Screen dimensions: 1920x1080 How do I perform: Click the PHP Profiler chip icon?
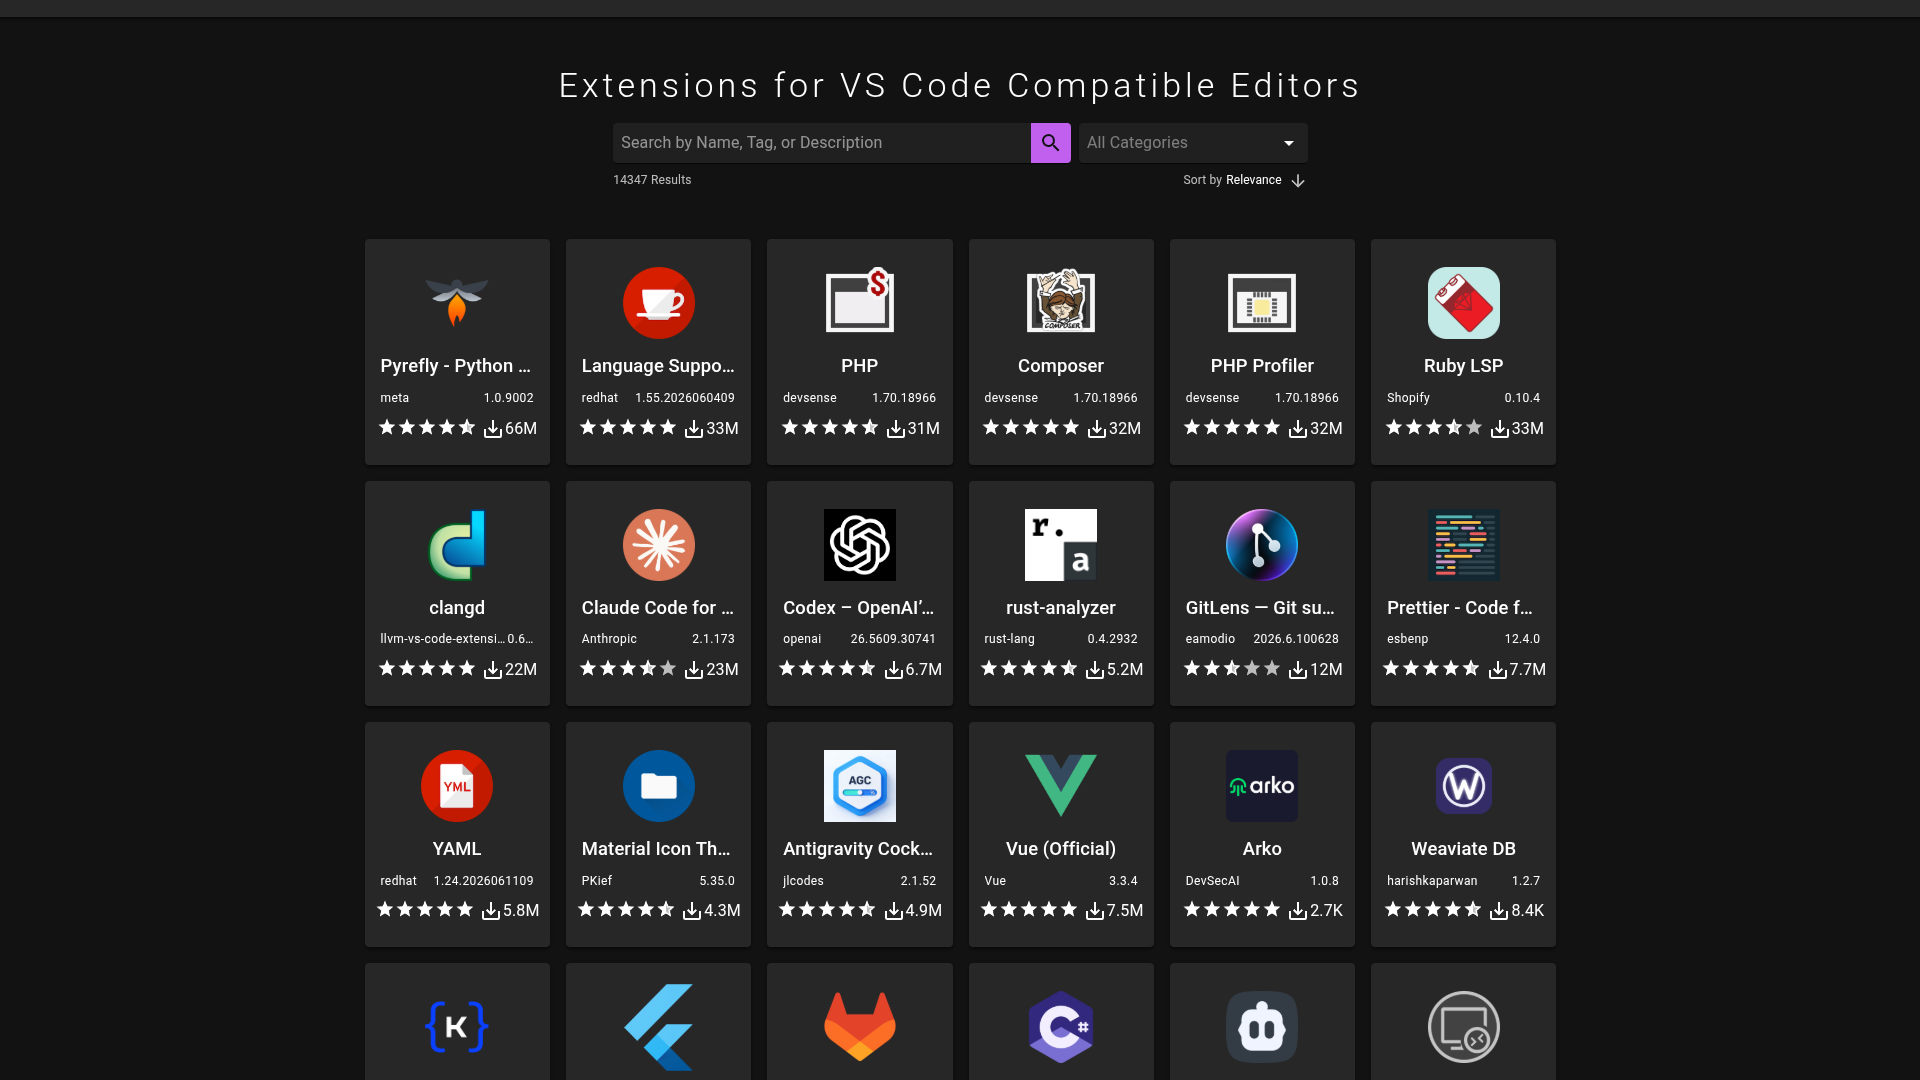click(x=1262, y=303)
